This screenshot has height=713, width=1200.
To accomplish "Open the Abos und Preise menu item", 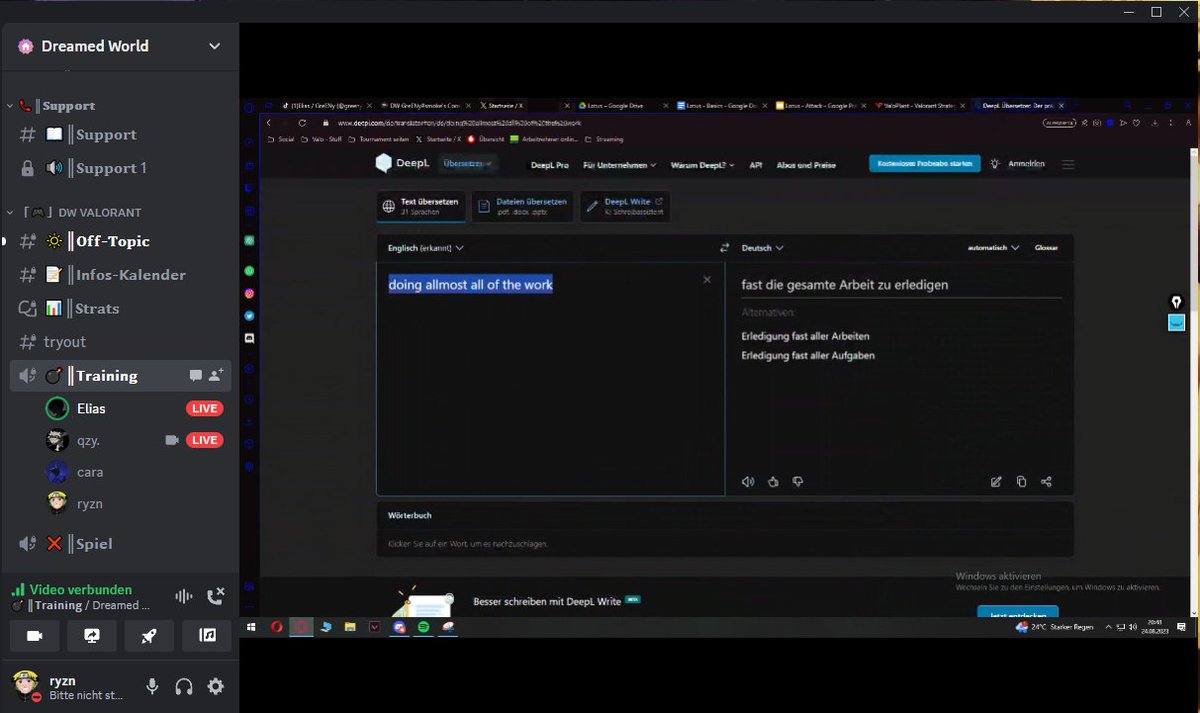I will pyautogui.click(x=808, y=164).
